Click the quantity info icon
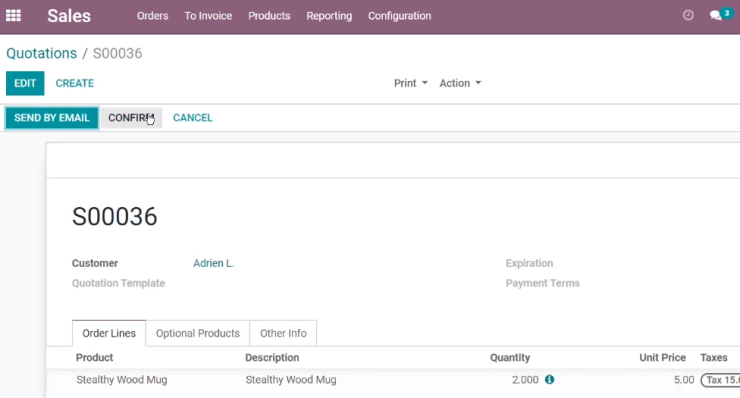Viewport: 740px width, 398px height. 549,380
